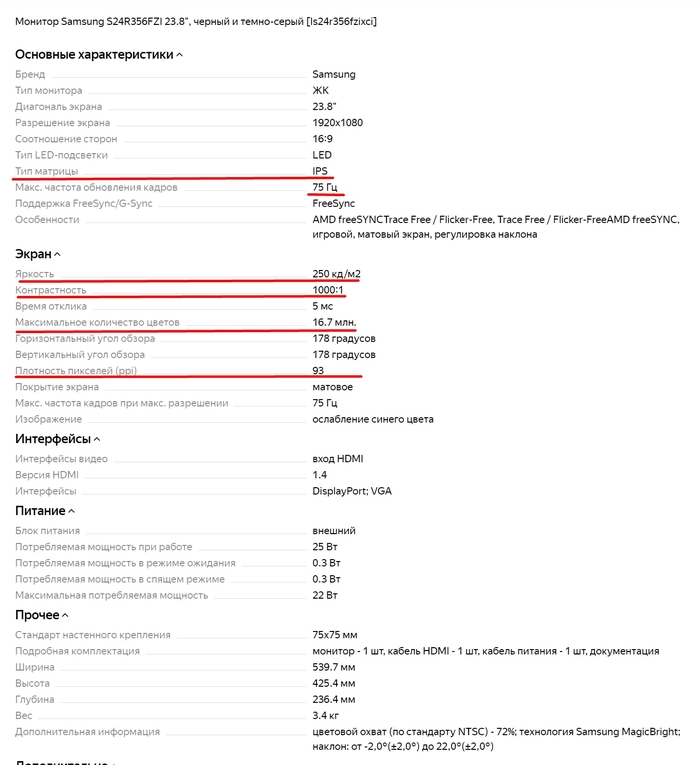Collapse the Интерфейсы section chevron

pyautogui.click(x=96, y=439)
